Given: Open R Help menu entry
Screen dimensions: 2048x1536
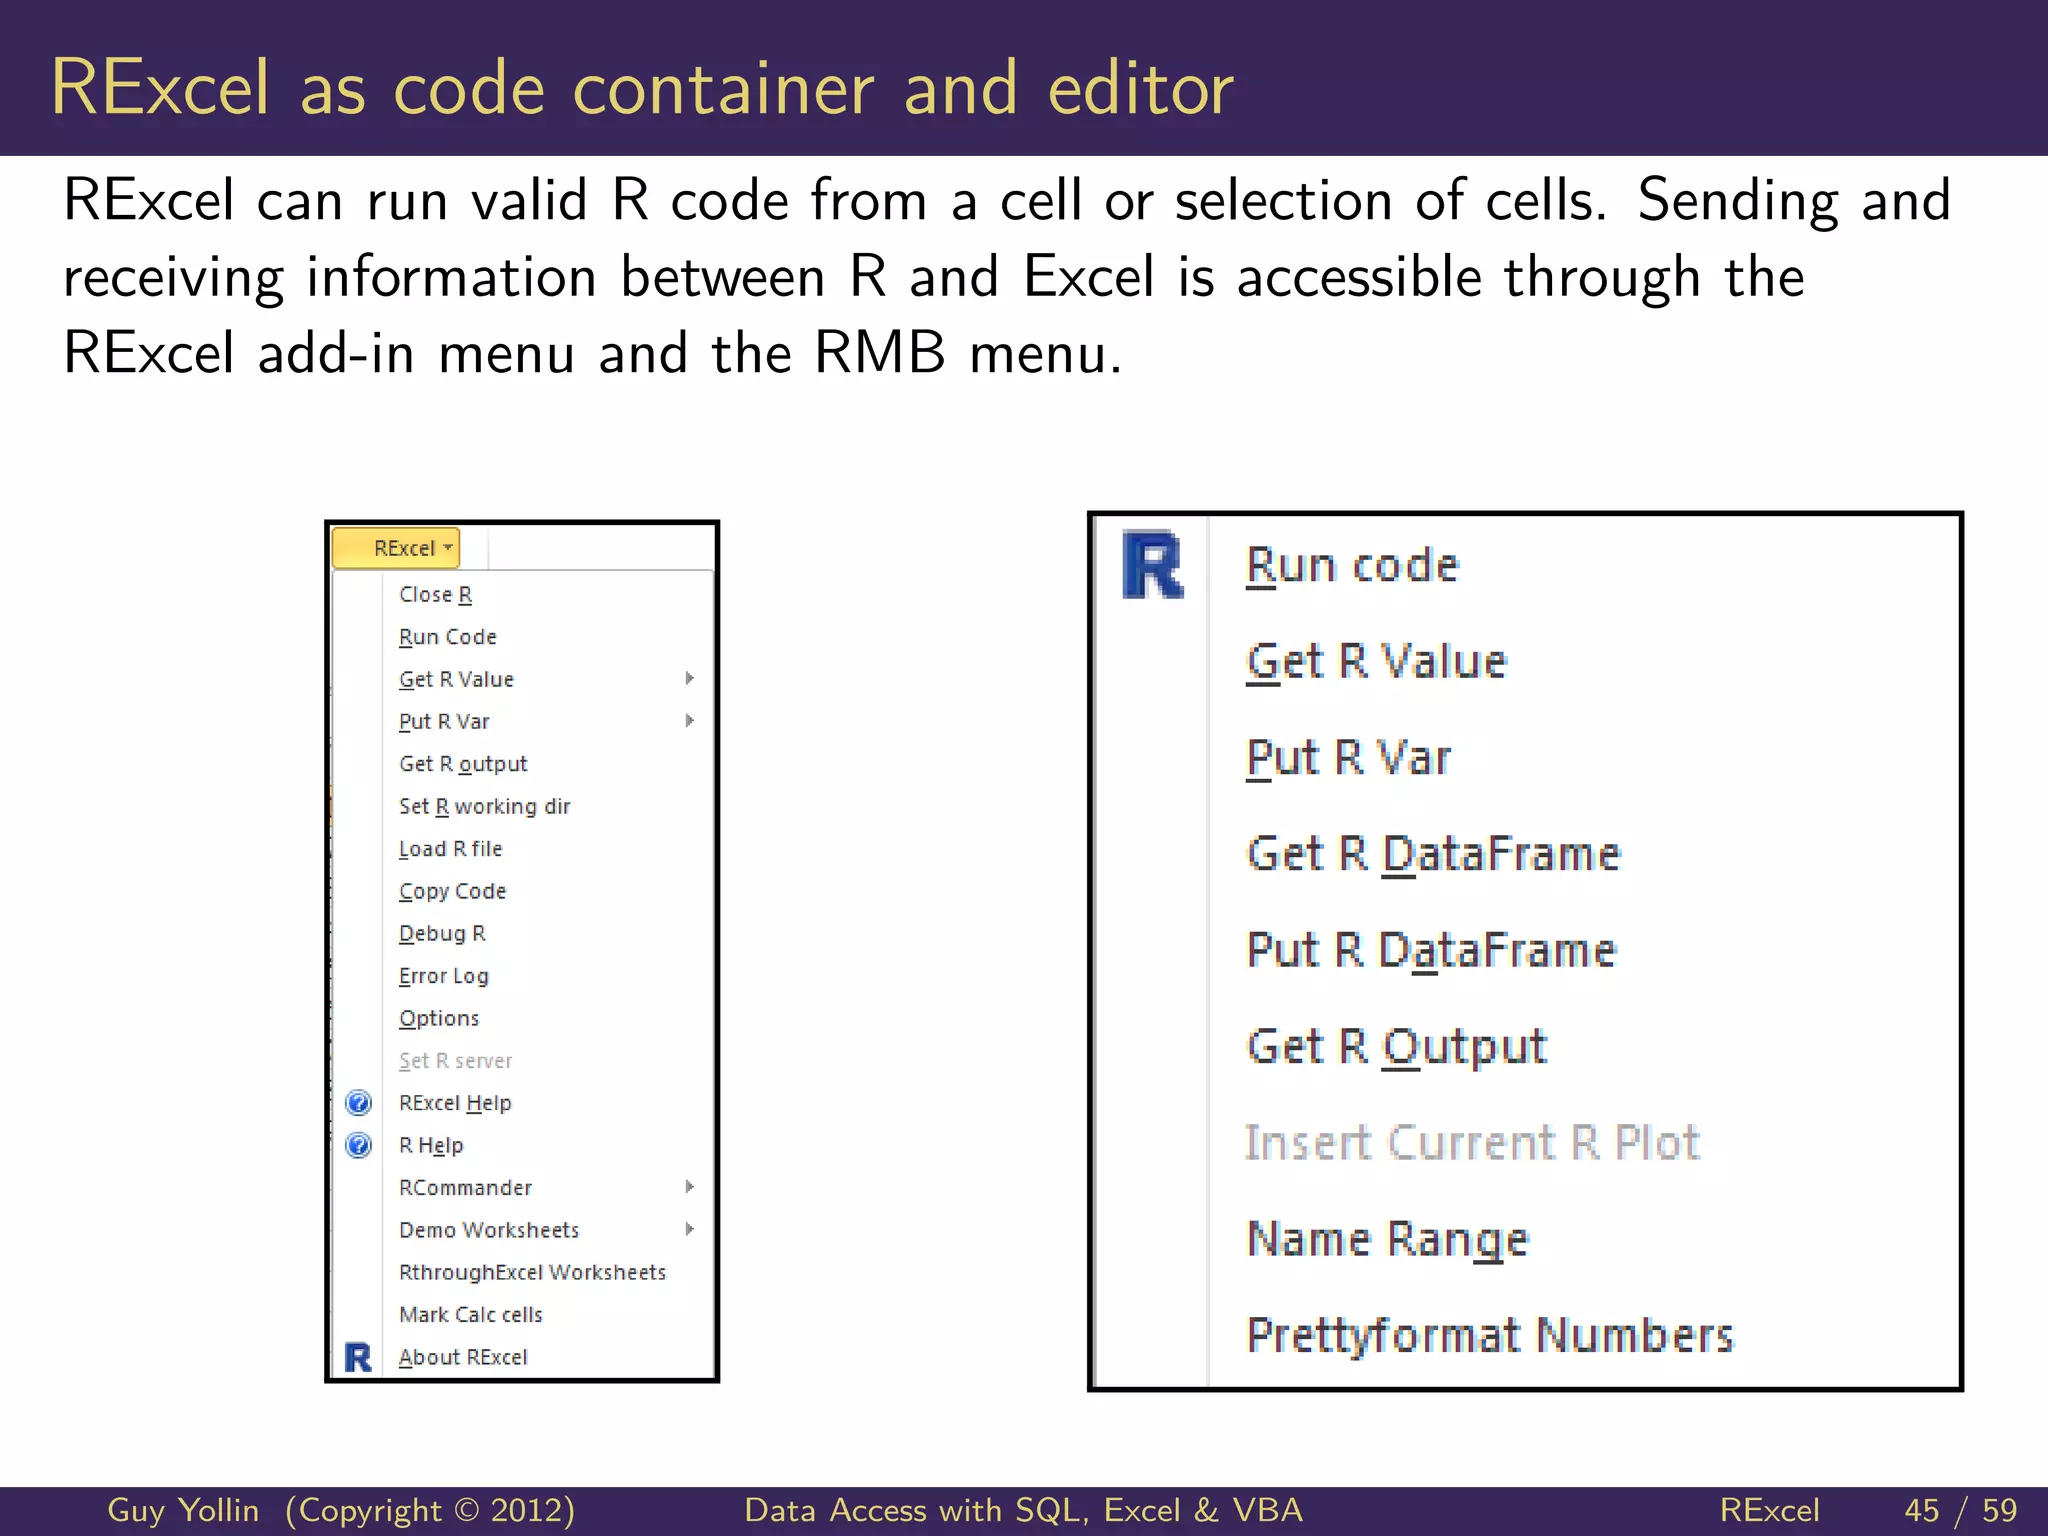Looking at the screenshot, I should (x=431, y=1145).
